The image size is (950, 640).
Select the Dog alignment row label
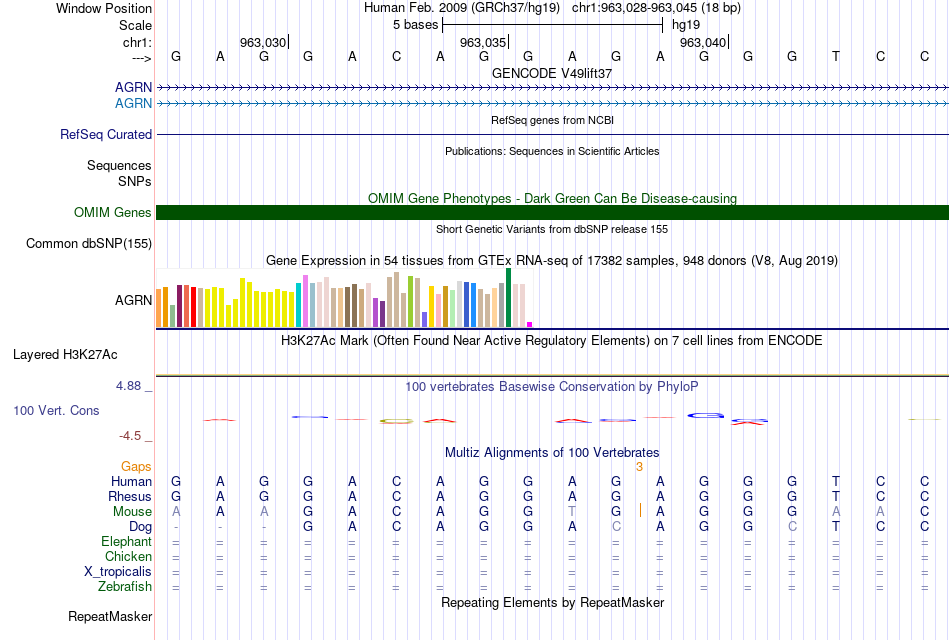click(141, 527)
